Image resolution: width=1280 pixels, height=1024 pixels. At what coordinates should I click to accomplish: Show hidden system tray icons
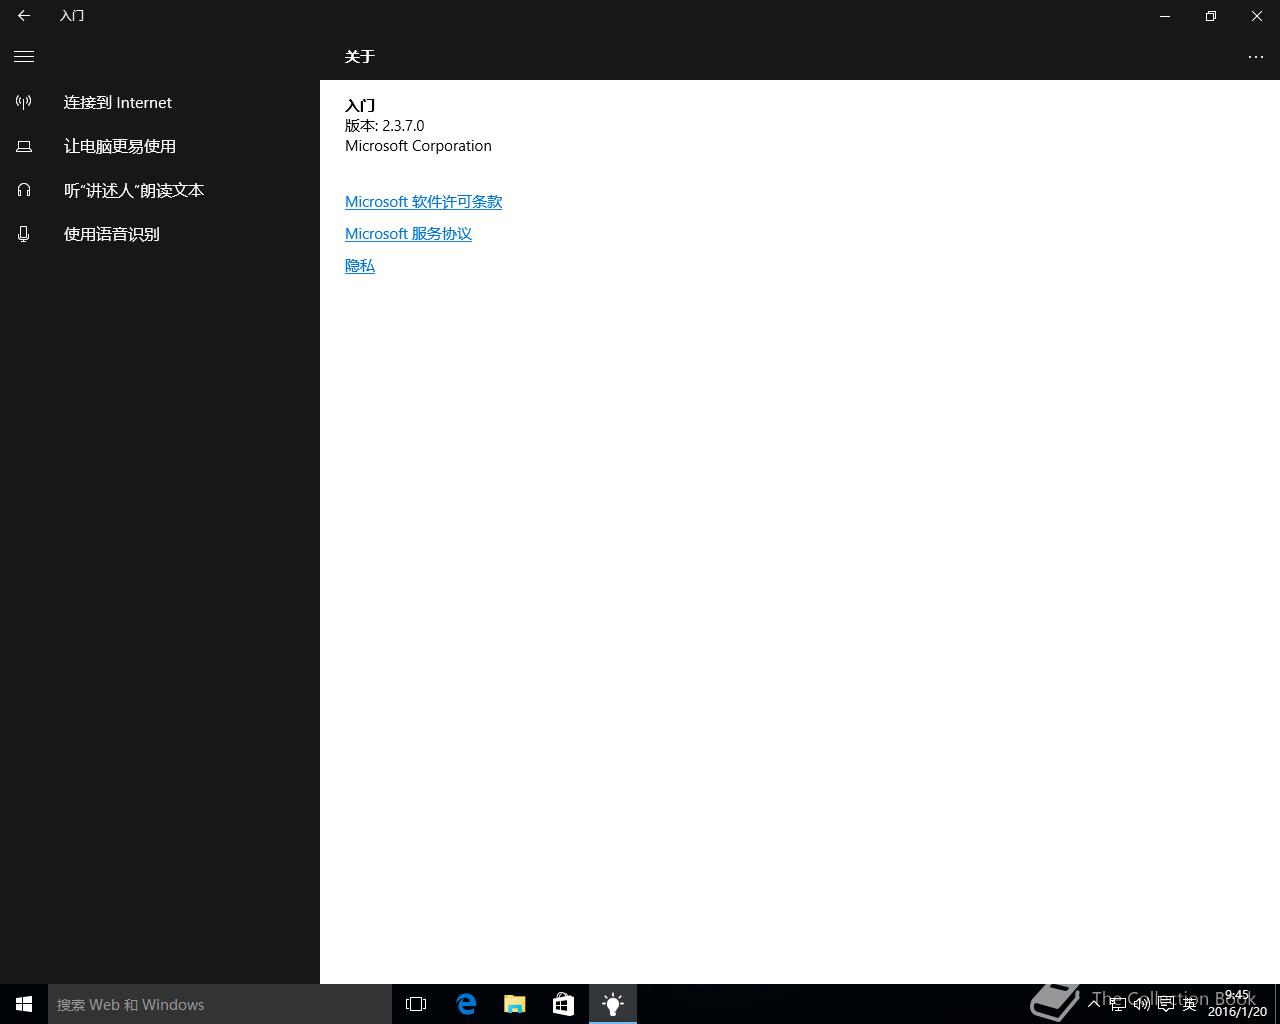tap(1094, 1004)
